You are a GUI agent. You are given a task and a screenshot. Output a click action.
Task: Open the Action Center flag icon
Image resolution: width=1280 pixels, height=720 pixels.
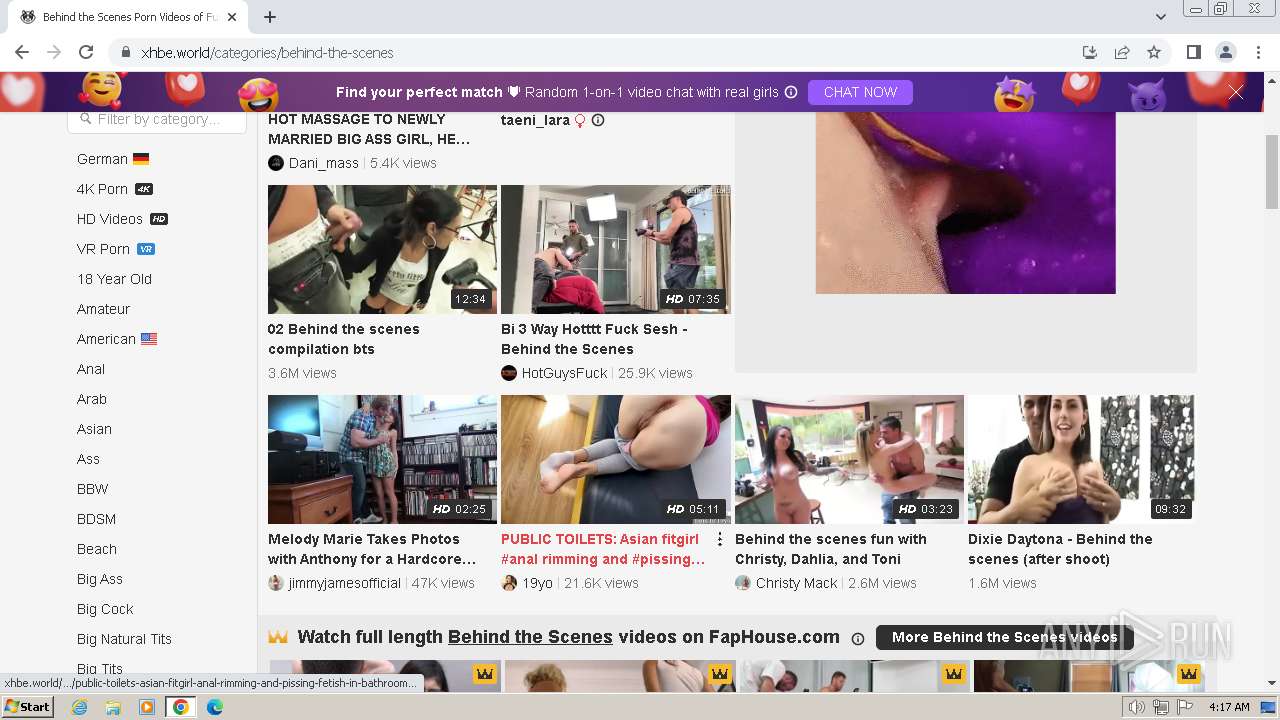click(1185, 707)
